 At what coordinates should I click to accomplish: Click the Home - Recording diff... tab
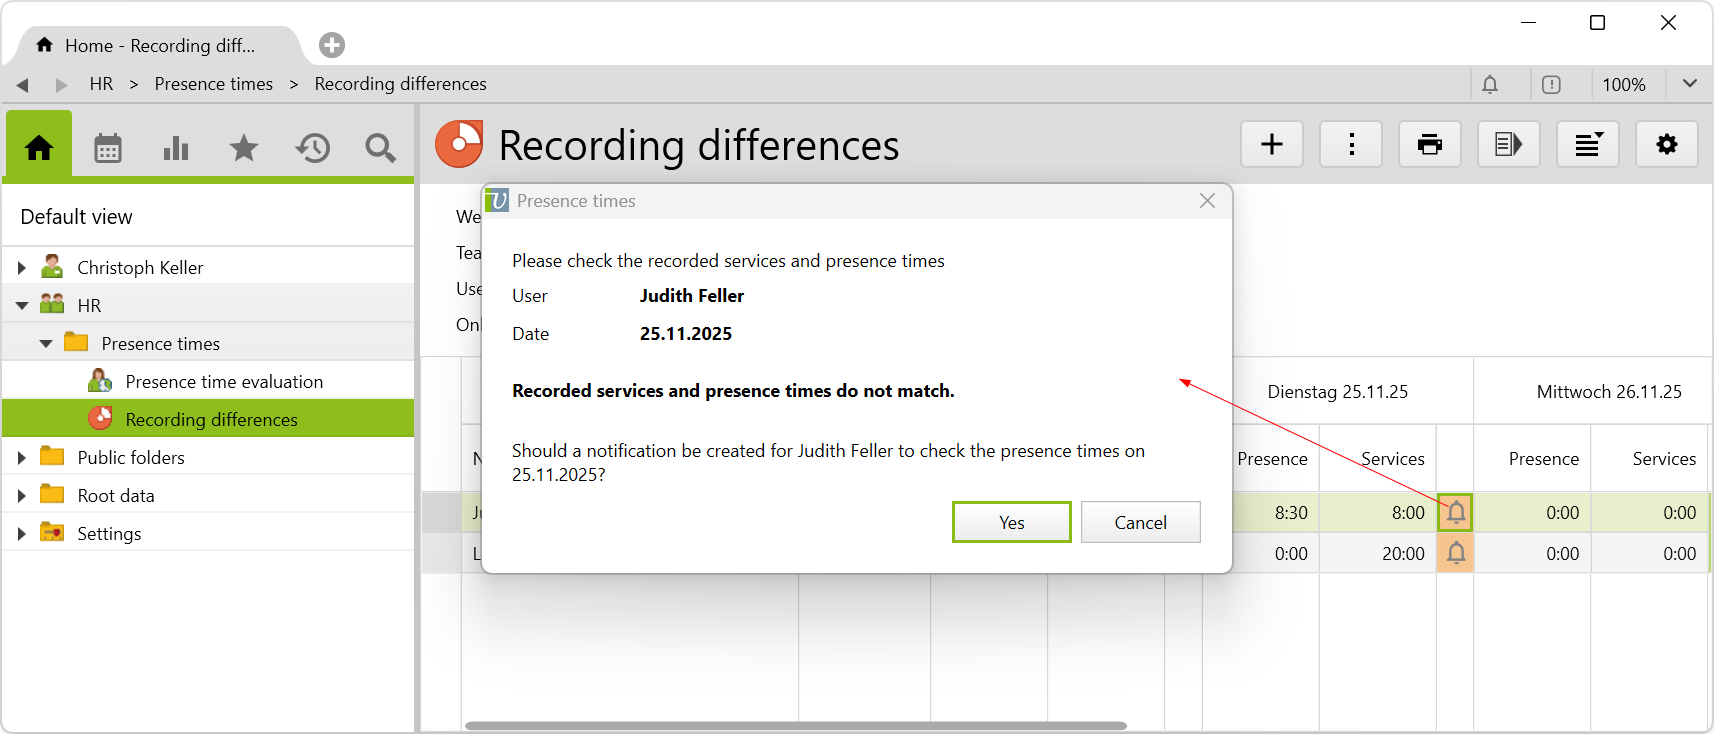tap(159, 46)
